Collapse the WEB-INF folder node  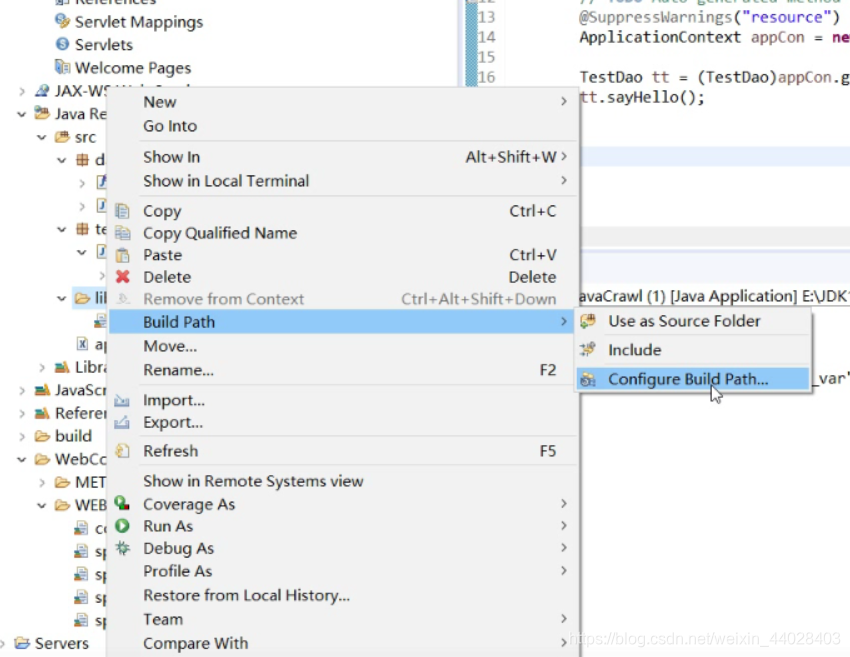[x=42, y=506]
